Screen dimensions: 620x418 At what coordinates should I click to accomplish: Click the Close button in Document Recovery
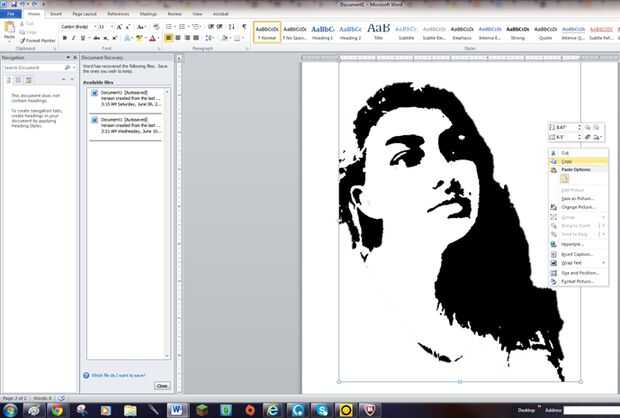point(161,385)
